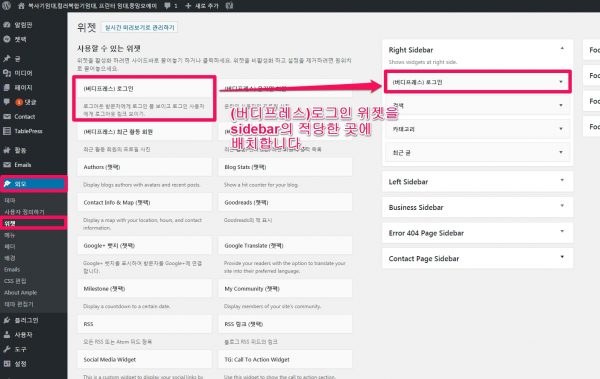Viewport: 600px width, 379px height.
Task: Click the 글 posts pin icon
Action: click(7, 58)
